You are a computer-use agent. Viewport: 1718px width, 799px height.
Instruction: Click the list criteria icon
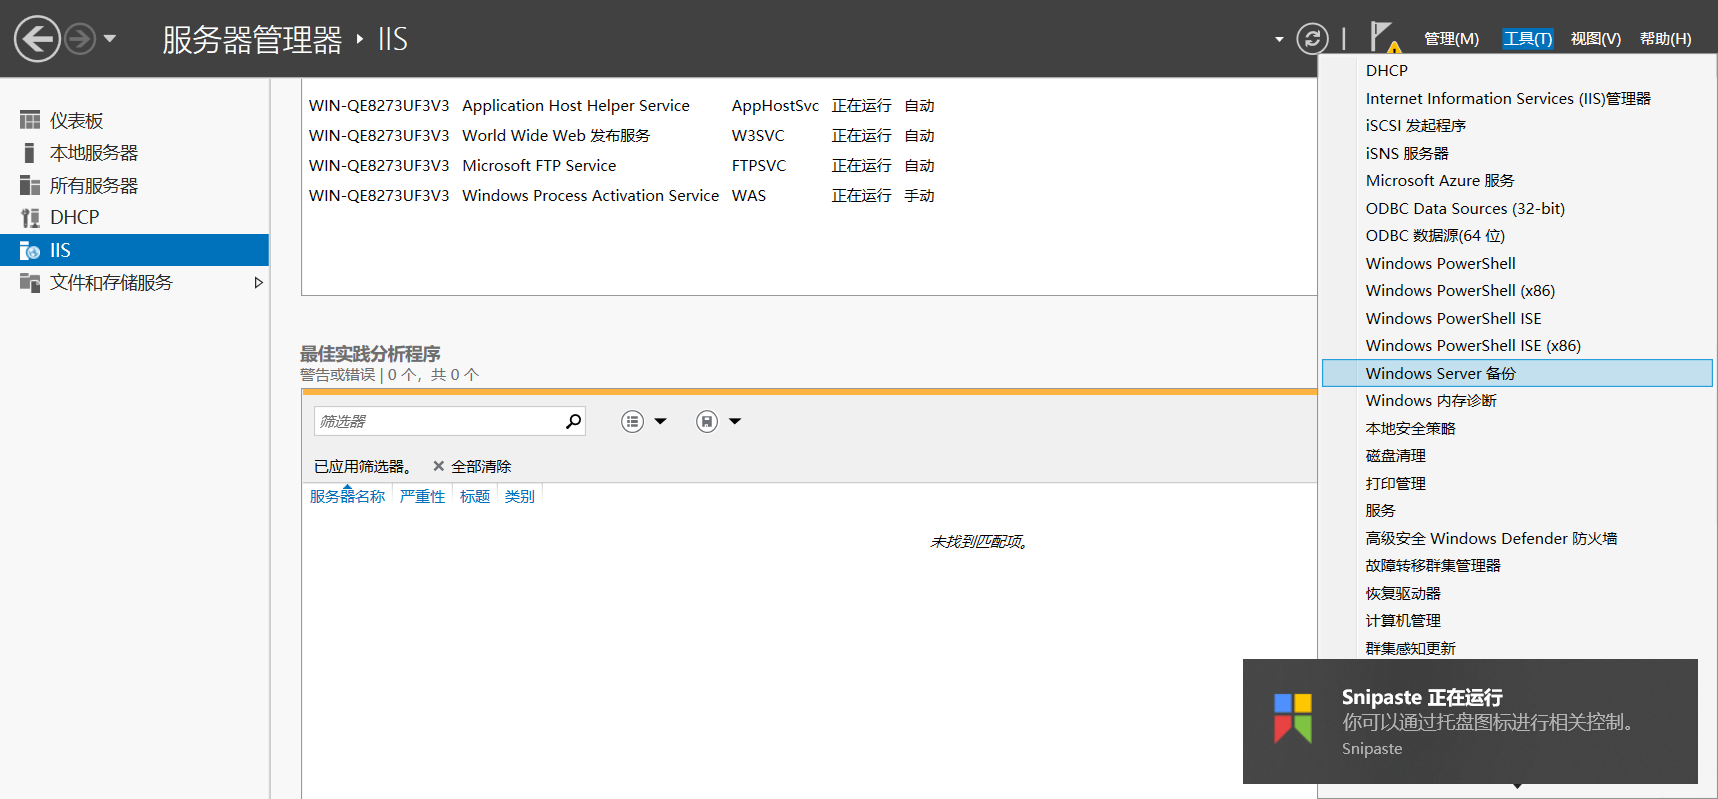pyautogui.click(x=632, y=421)
